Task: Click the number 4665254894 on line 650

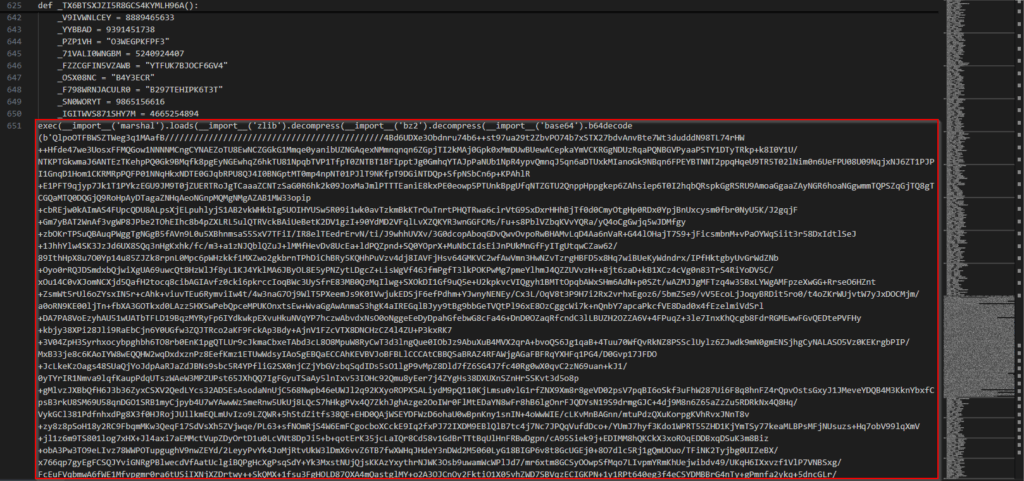Action: click(x=181, y=116)
